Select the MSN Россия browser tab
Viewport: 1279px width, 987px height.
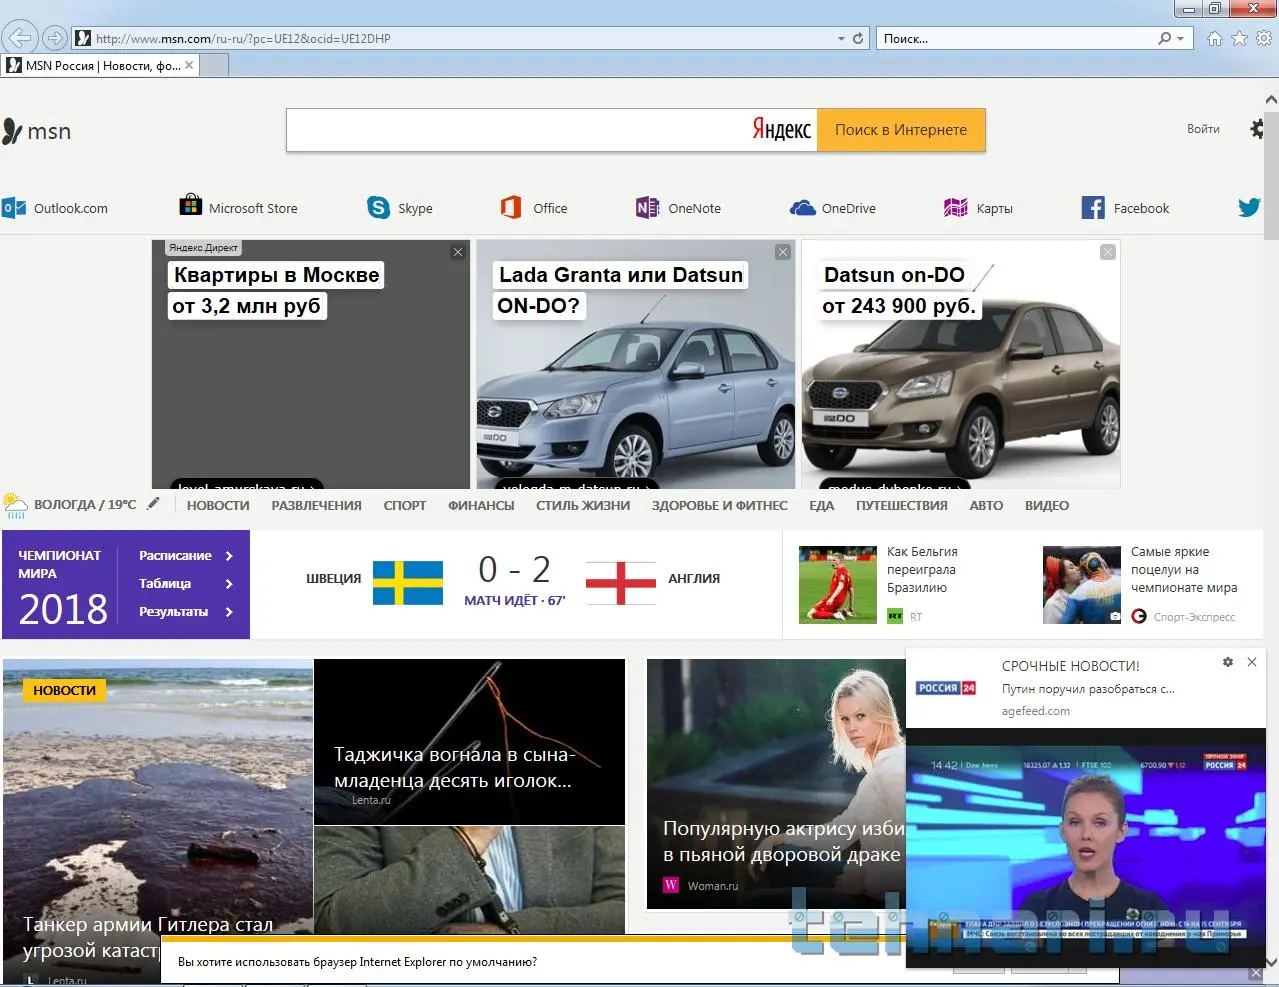click(x=100, y=65)
